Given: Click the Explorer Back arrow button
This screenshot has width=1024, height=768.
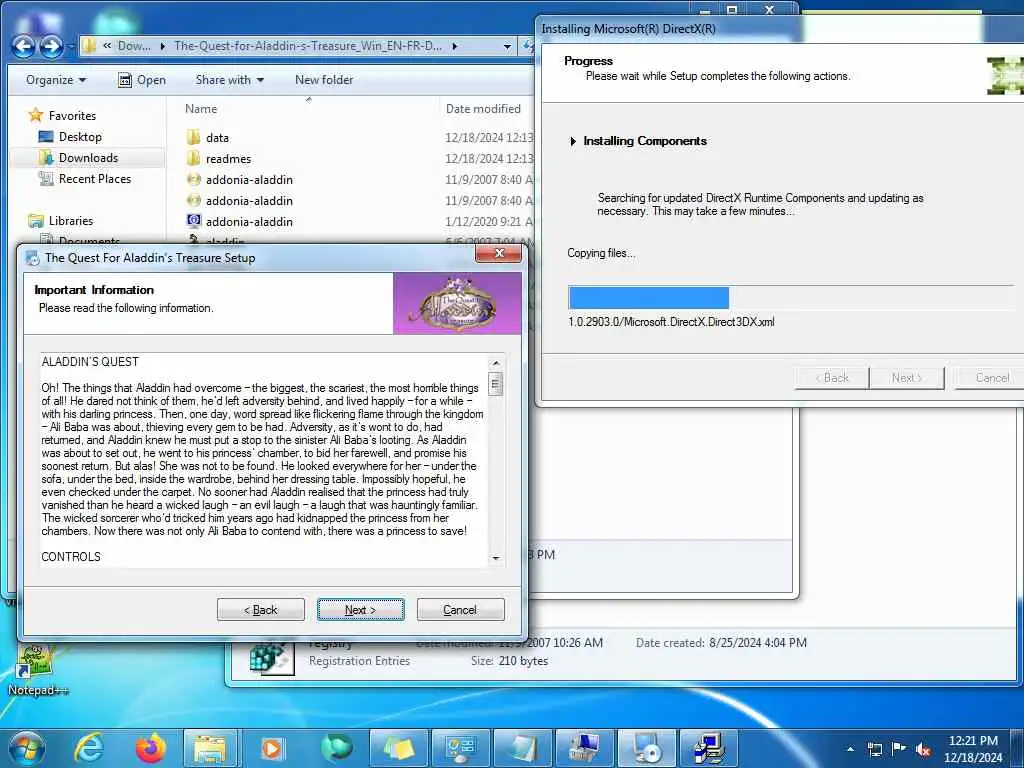Looking at the screenshot, I should pos(24,46).
